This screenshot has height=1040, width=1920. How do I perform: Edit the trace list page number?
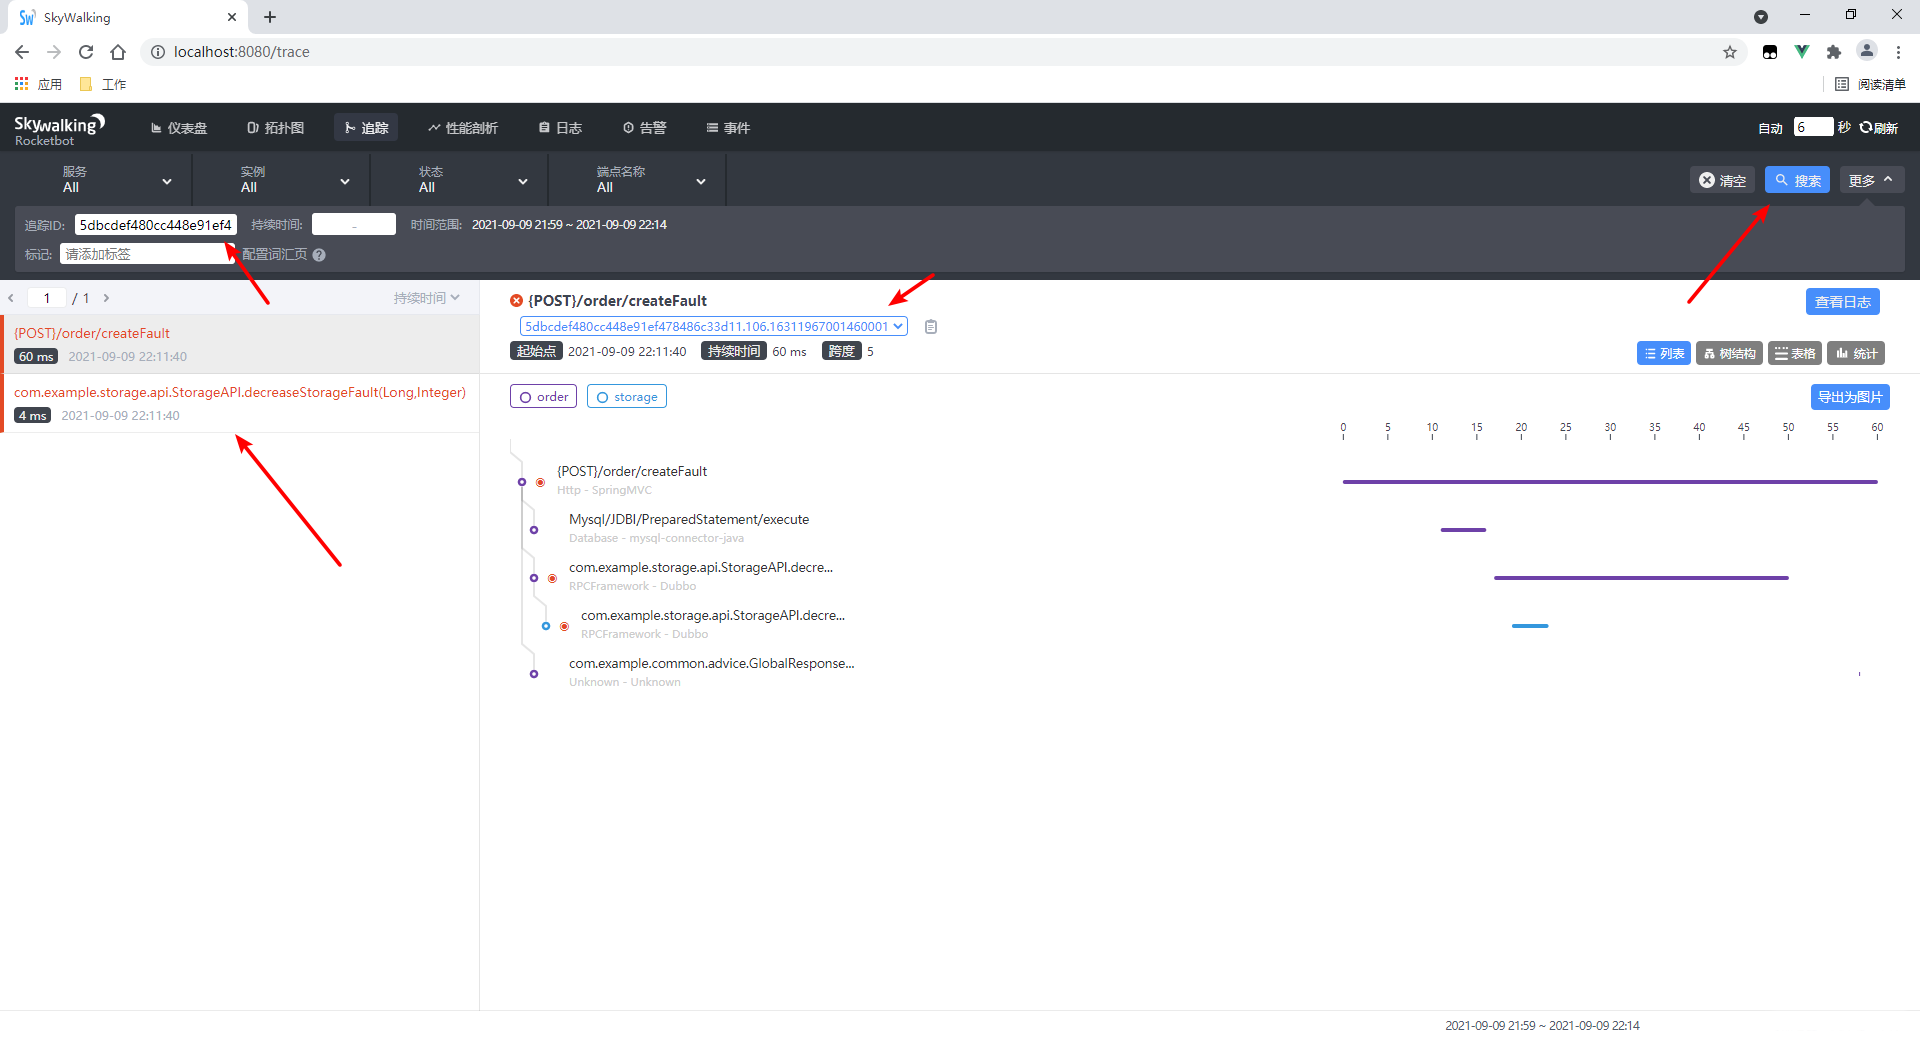point(47,298)
